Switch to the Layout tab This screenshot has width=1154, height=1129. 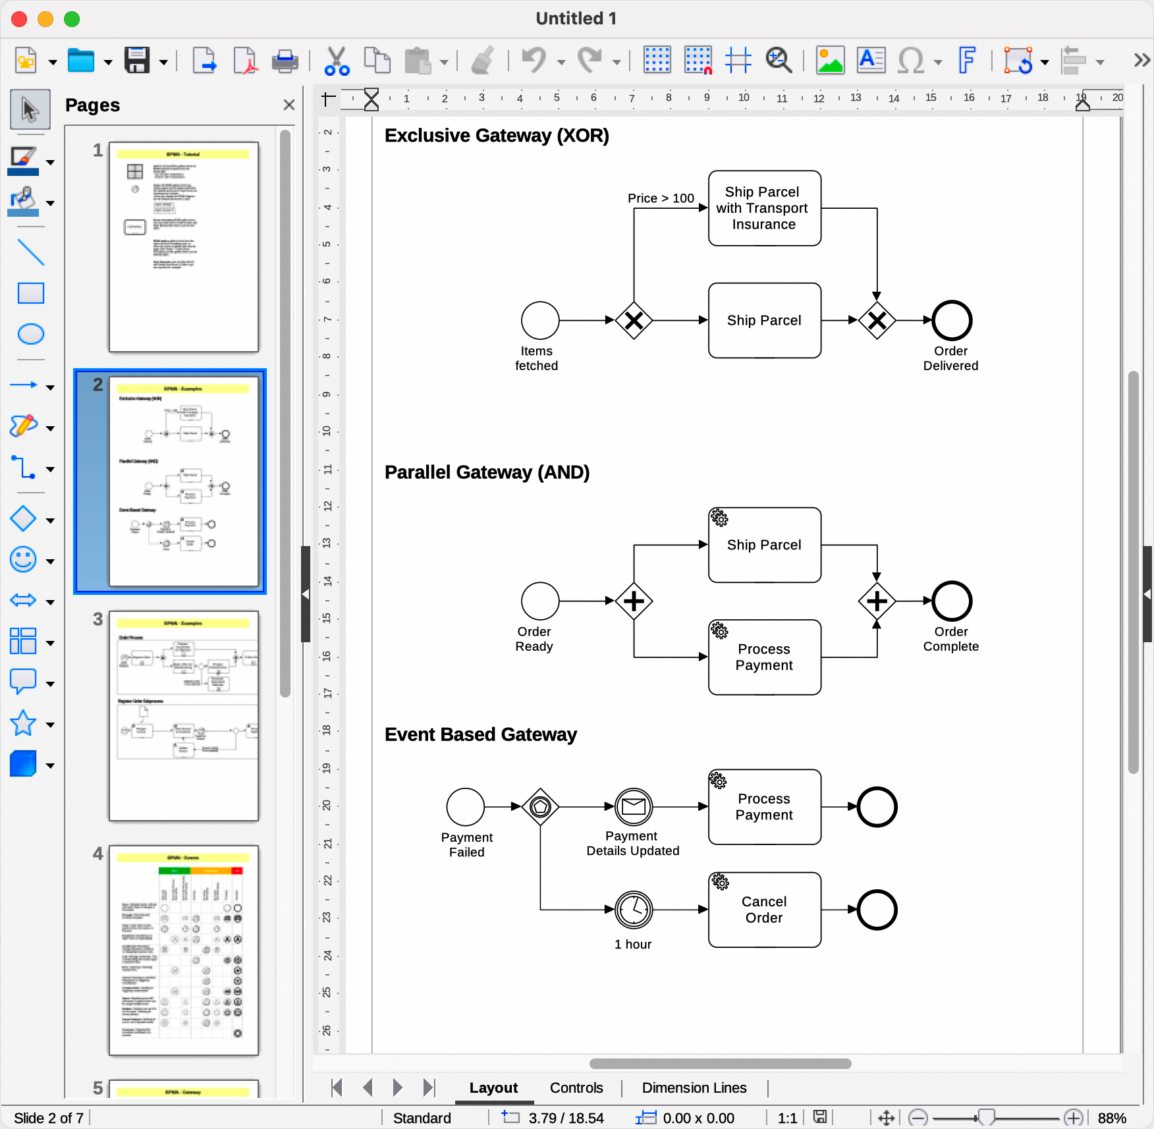point(493,1088)
